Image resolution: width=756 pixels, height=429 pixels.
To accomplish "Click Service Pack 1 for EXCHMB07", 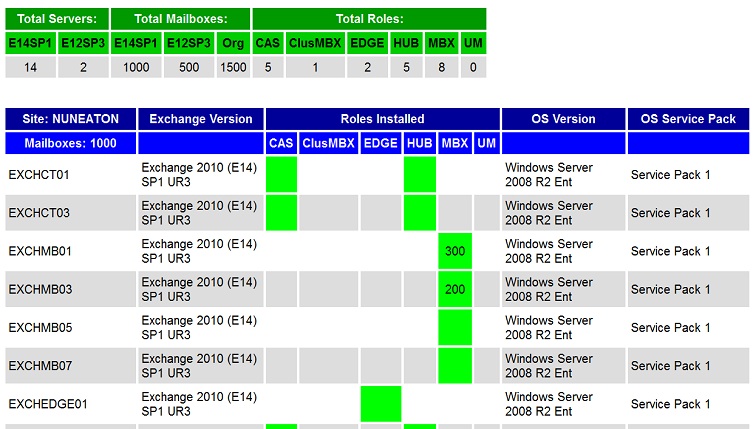I will (670, 366).
